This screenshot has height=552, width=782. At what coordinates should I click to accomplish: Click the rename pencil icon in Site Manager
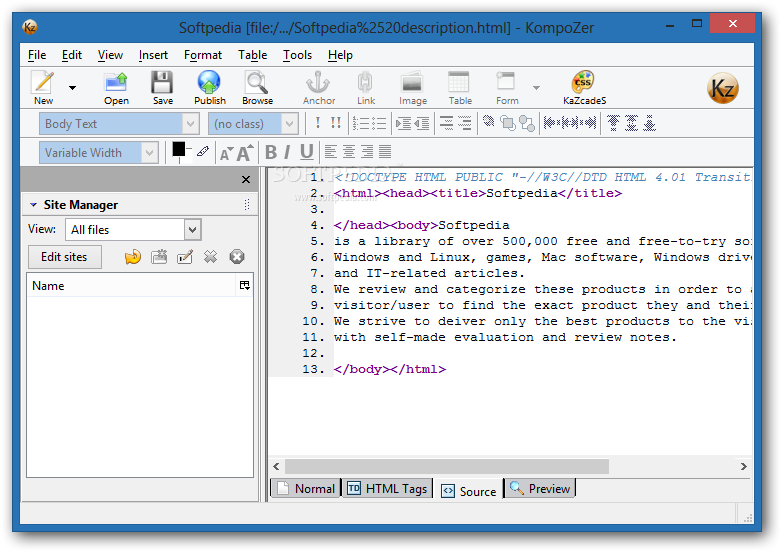pyautogui.click(x=185, y=257)
